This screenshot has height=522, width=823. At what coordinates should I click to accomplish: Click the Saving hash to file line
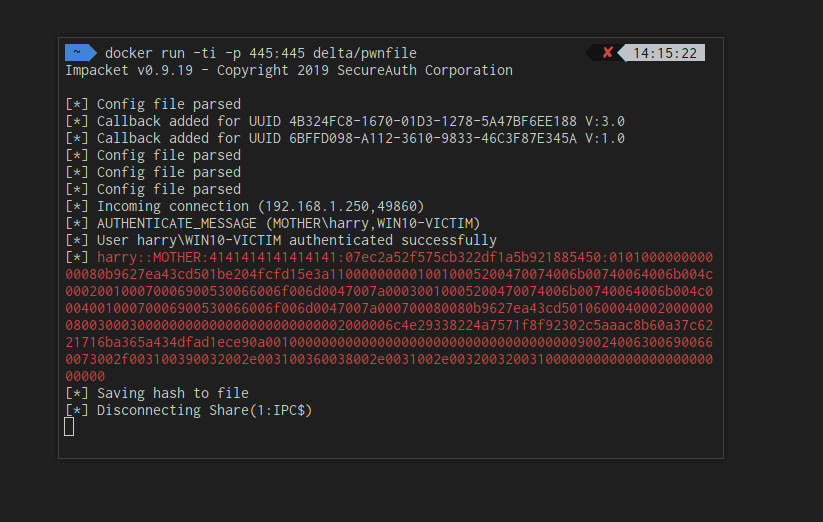pos(157,393)
